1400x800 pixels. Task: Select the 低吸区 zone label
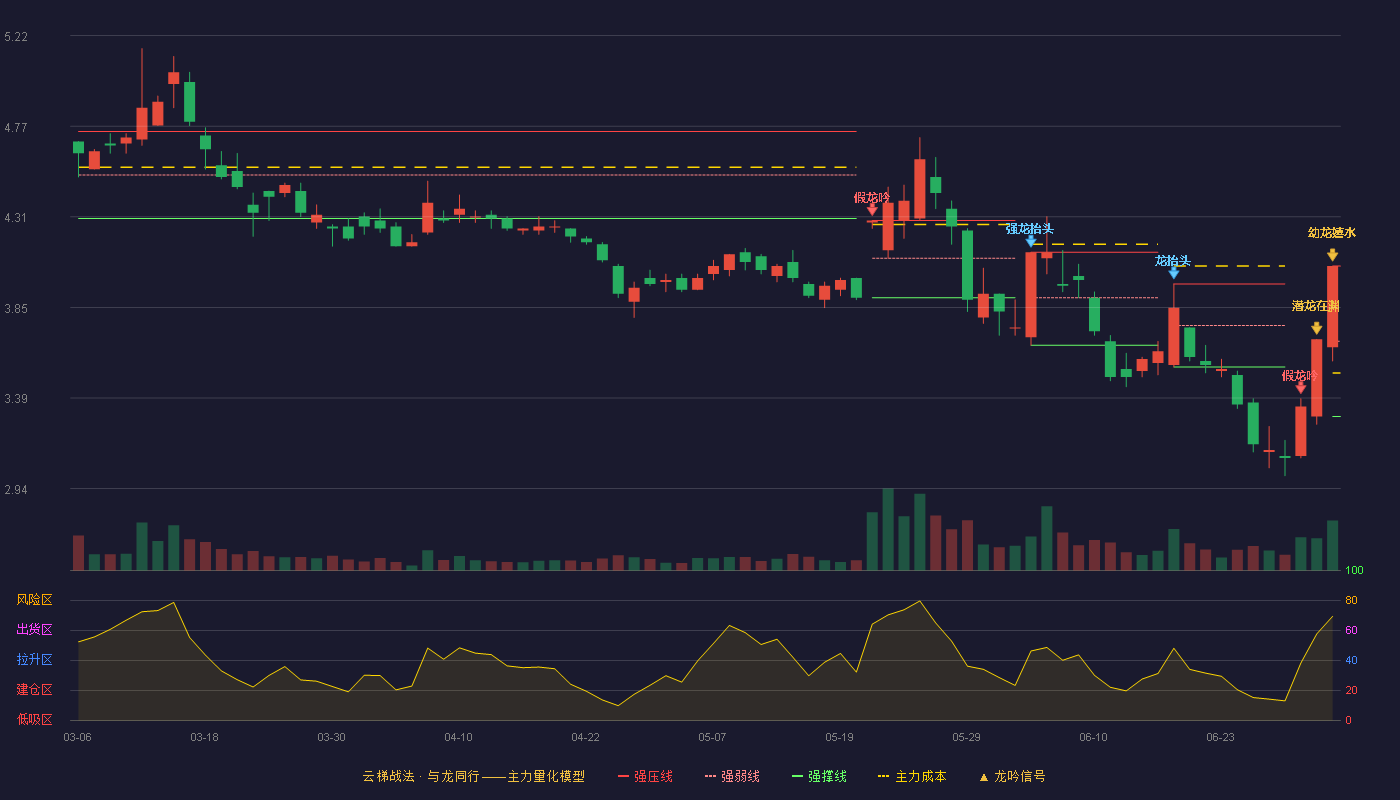coord(34,719)
